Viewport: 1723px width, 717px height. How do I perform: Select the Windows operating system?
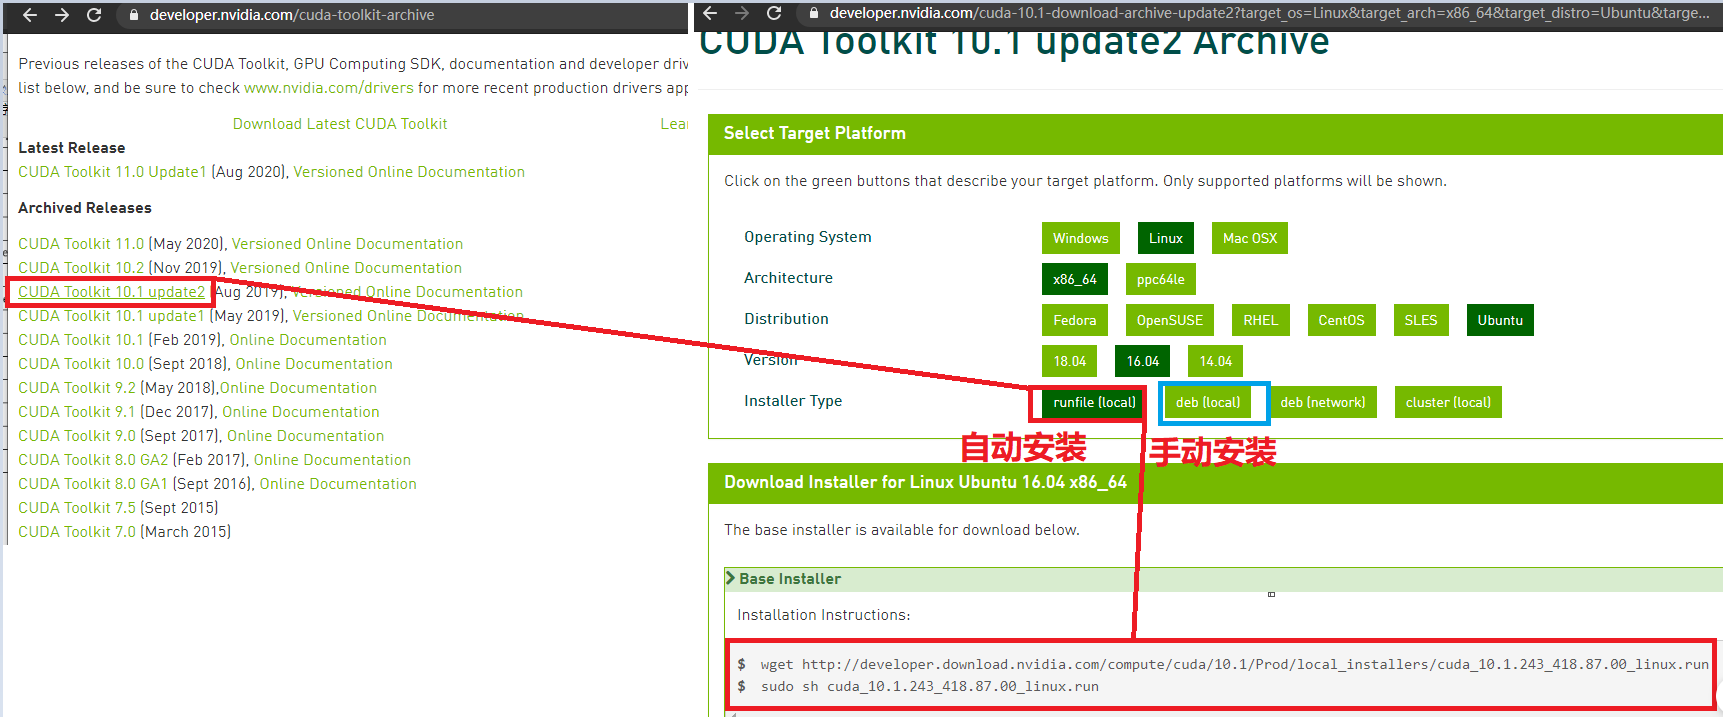click(1080, 238)
